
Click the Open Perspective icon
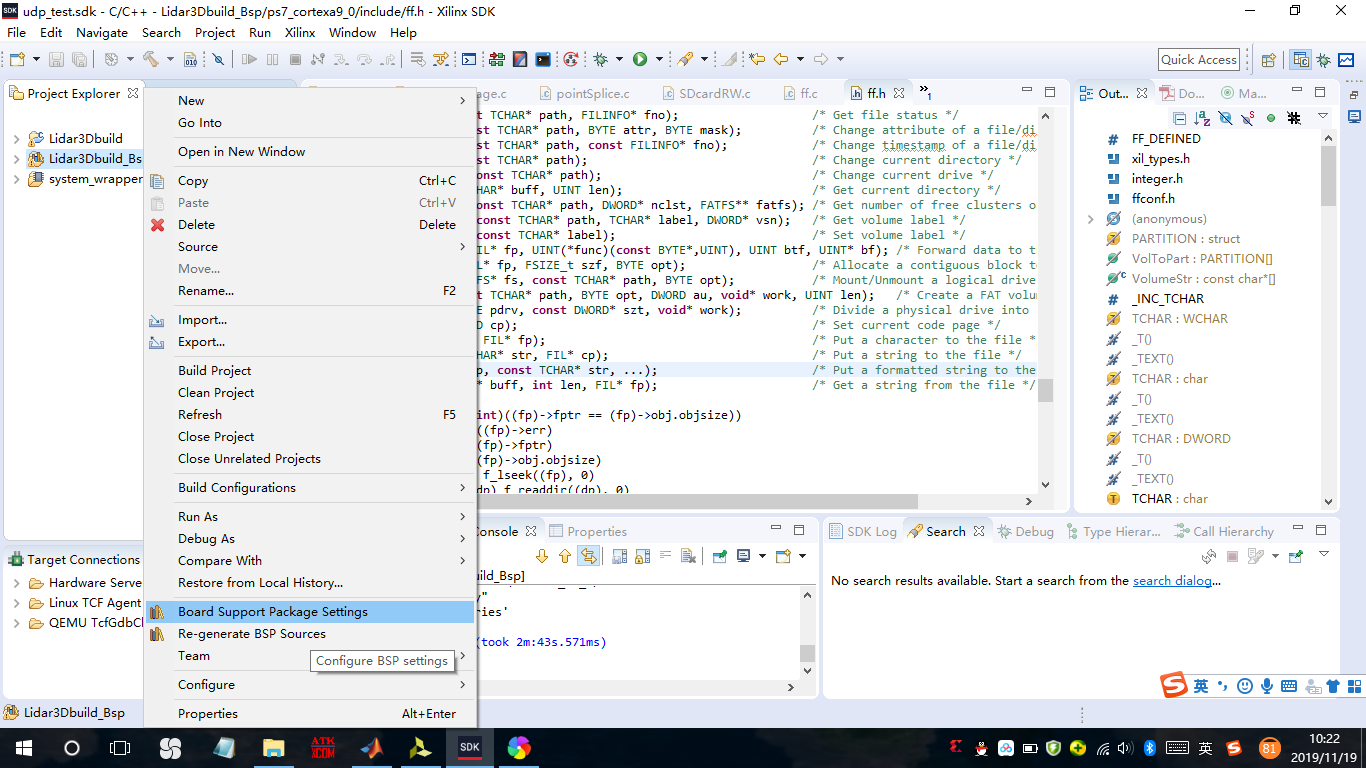[1269, 59]
